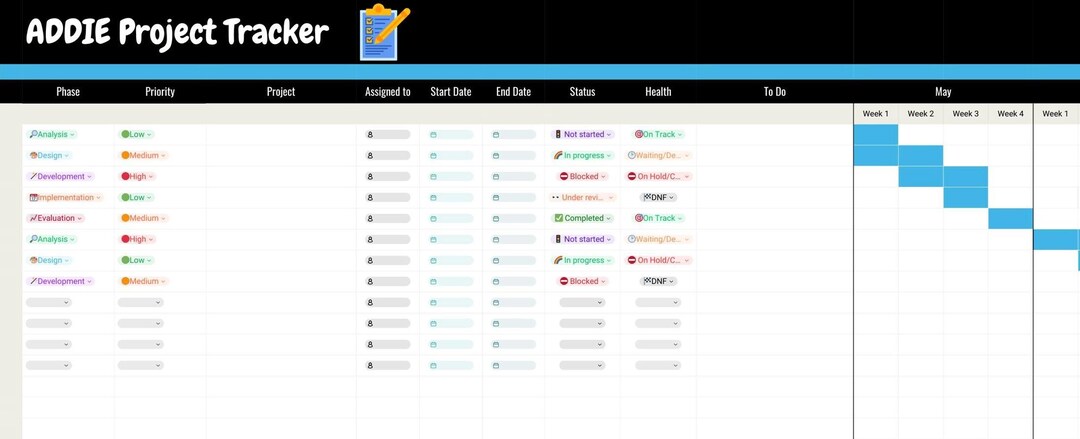Open the Medium priority dropdown in Evaluation row
Image resolution: width=1080 pixels, height=439 pixels.
tap(144, 218)
